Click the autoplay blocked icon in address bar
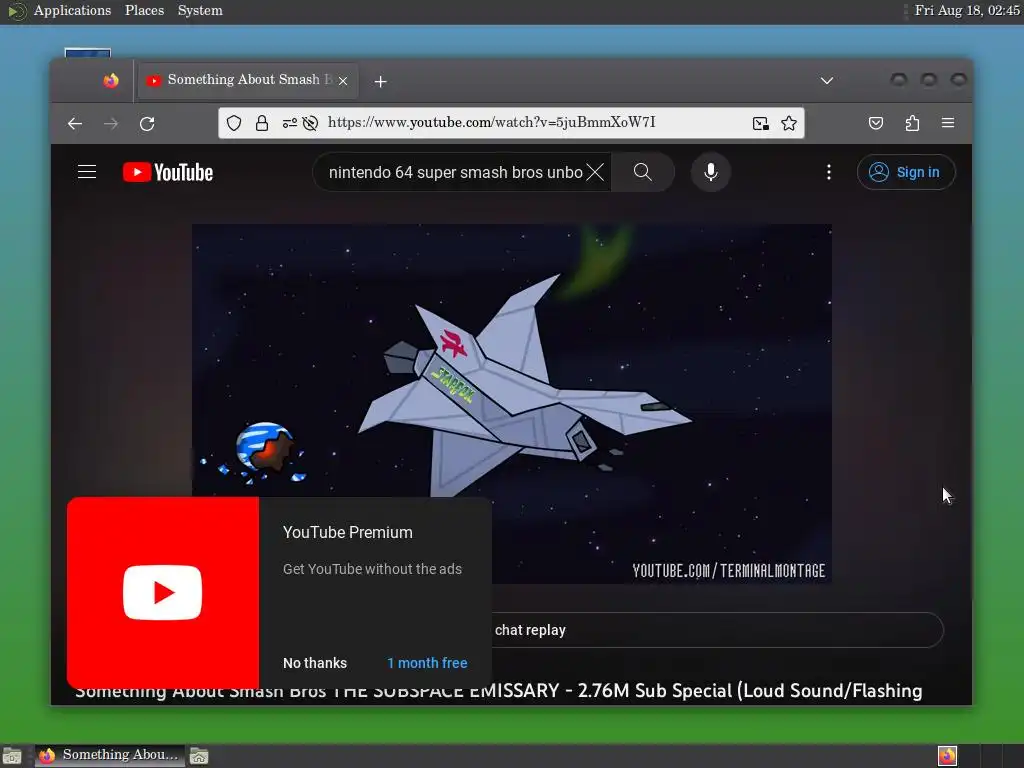Viewport: 1024px width, 768px height. click(310, 123)
